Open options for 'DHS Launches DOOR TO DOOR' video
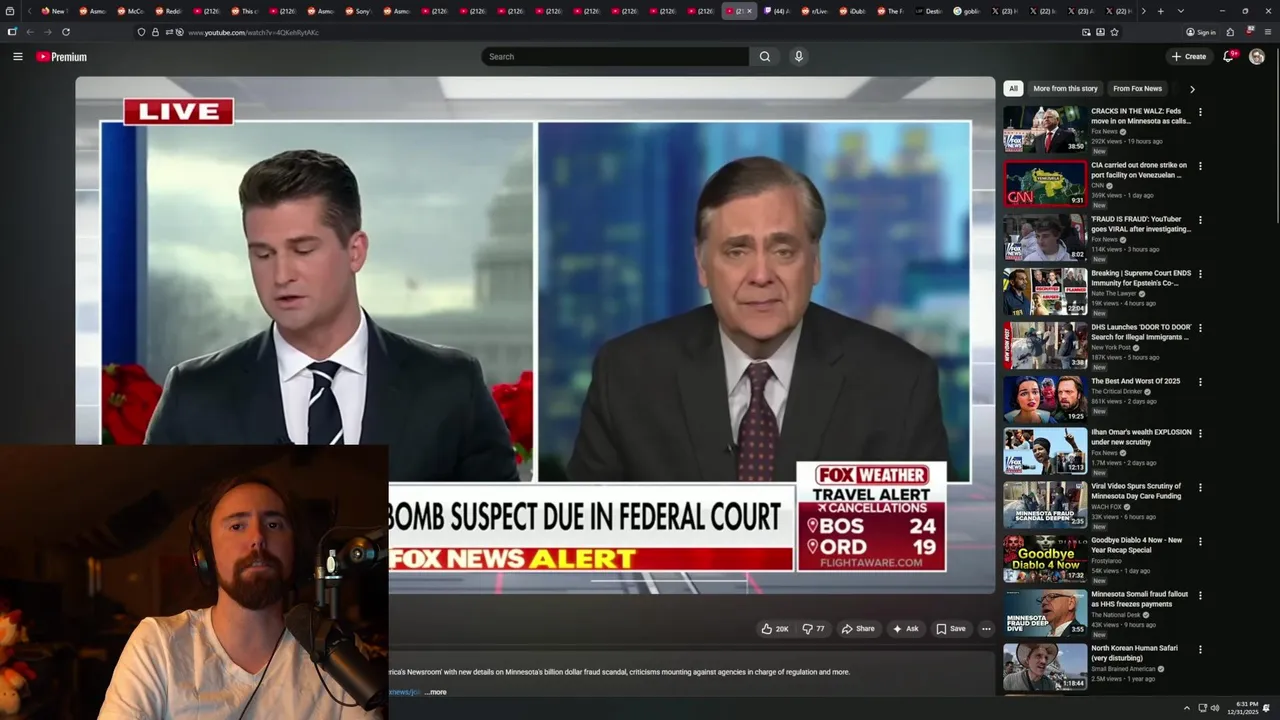This screenshot has width=1280, height=720. click(x=1200, y=328)
